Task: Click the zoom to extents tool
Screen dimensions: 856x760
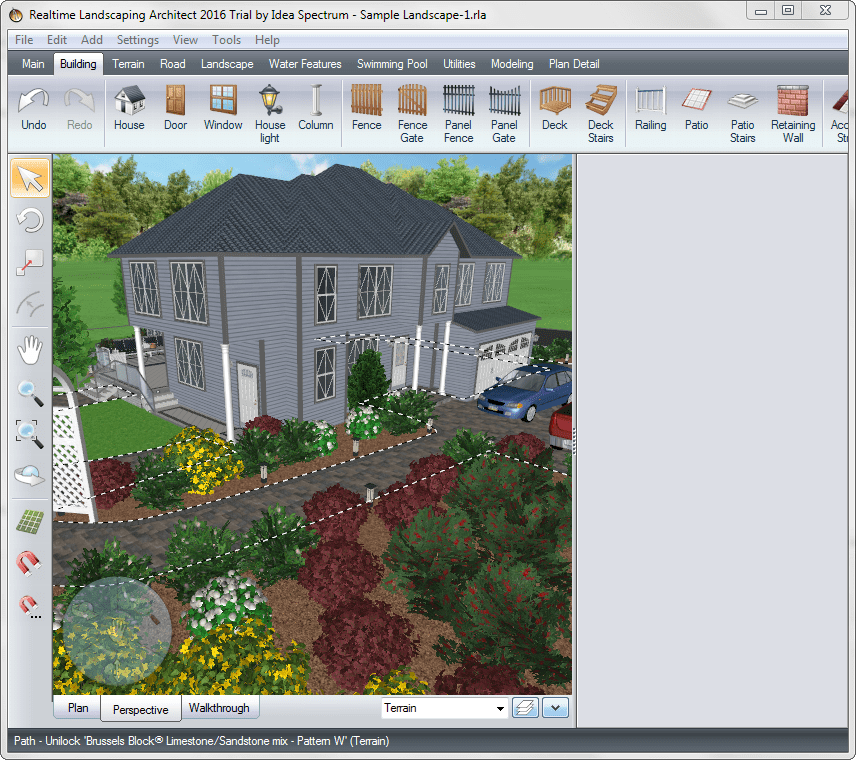Action: pyautogui.click(x=30, y=434)
